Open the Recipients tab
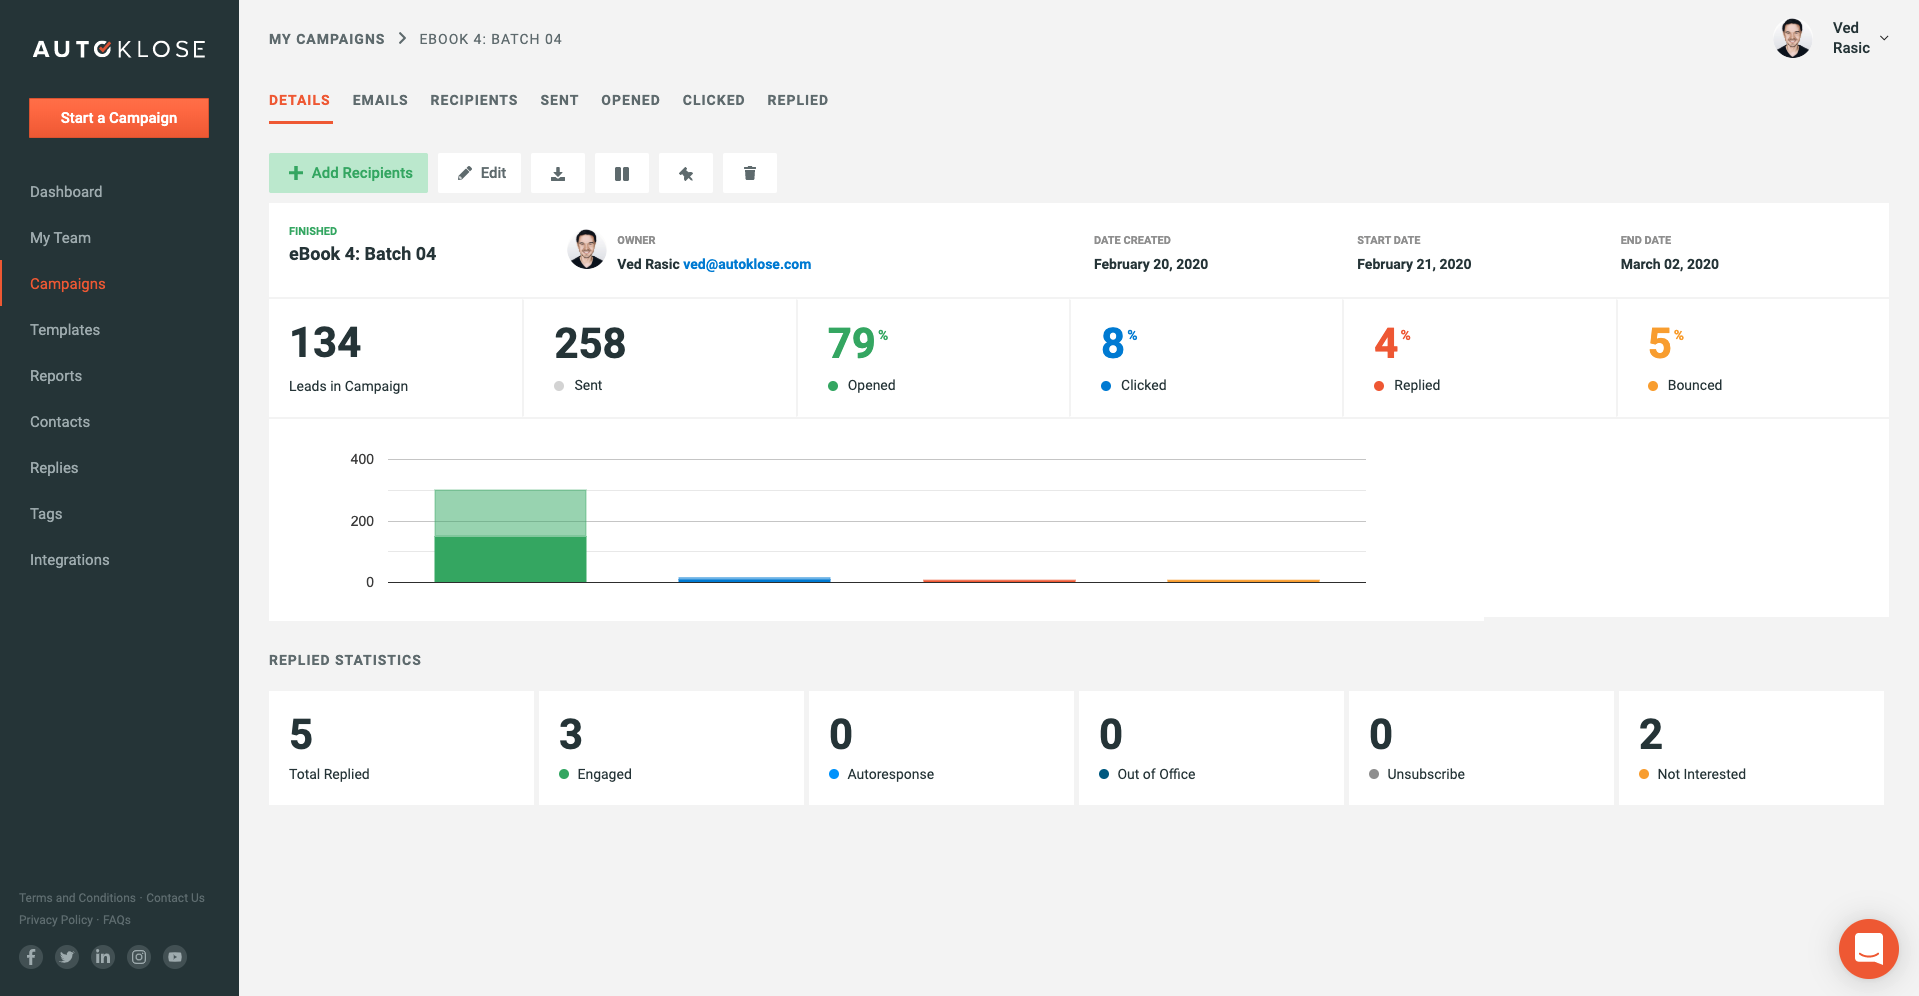 coord(474,100)
